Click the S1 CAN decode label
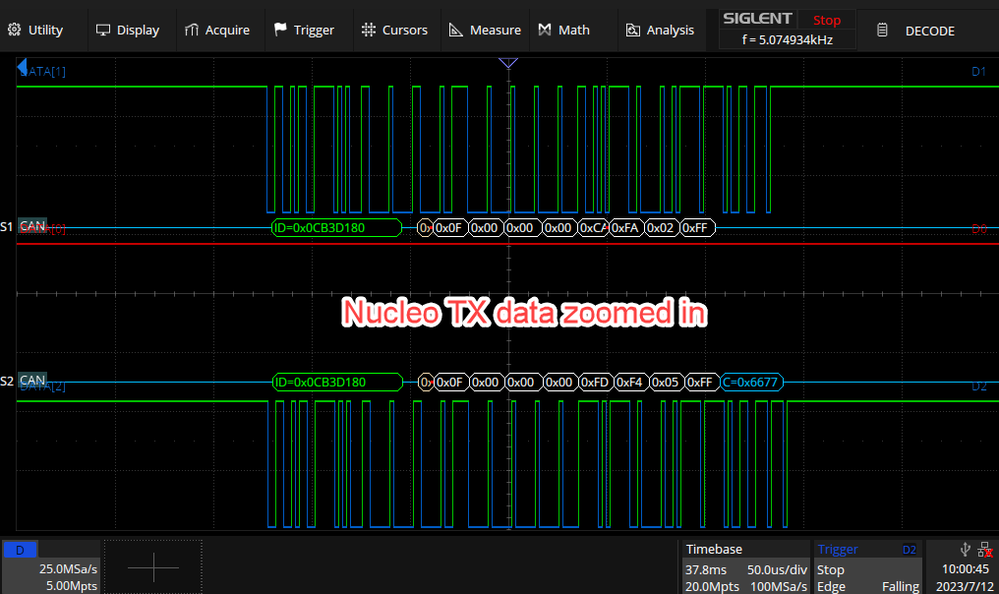Image resolution: width=999 pixels, height=594 pixels. tap(32, 226)
